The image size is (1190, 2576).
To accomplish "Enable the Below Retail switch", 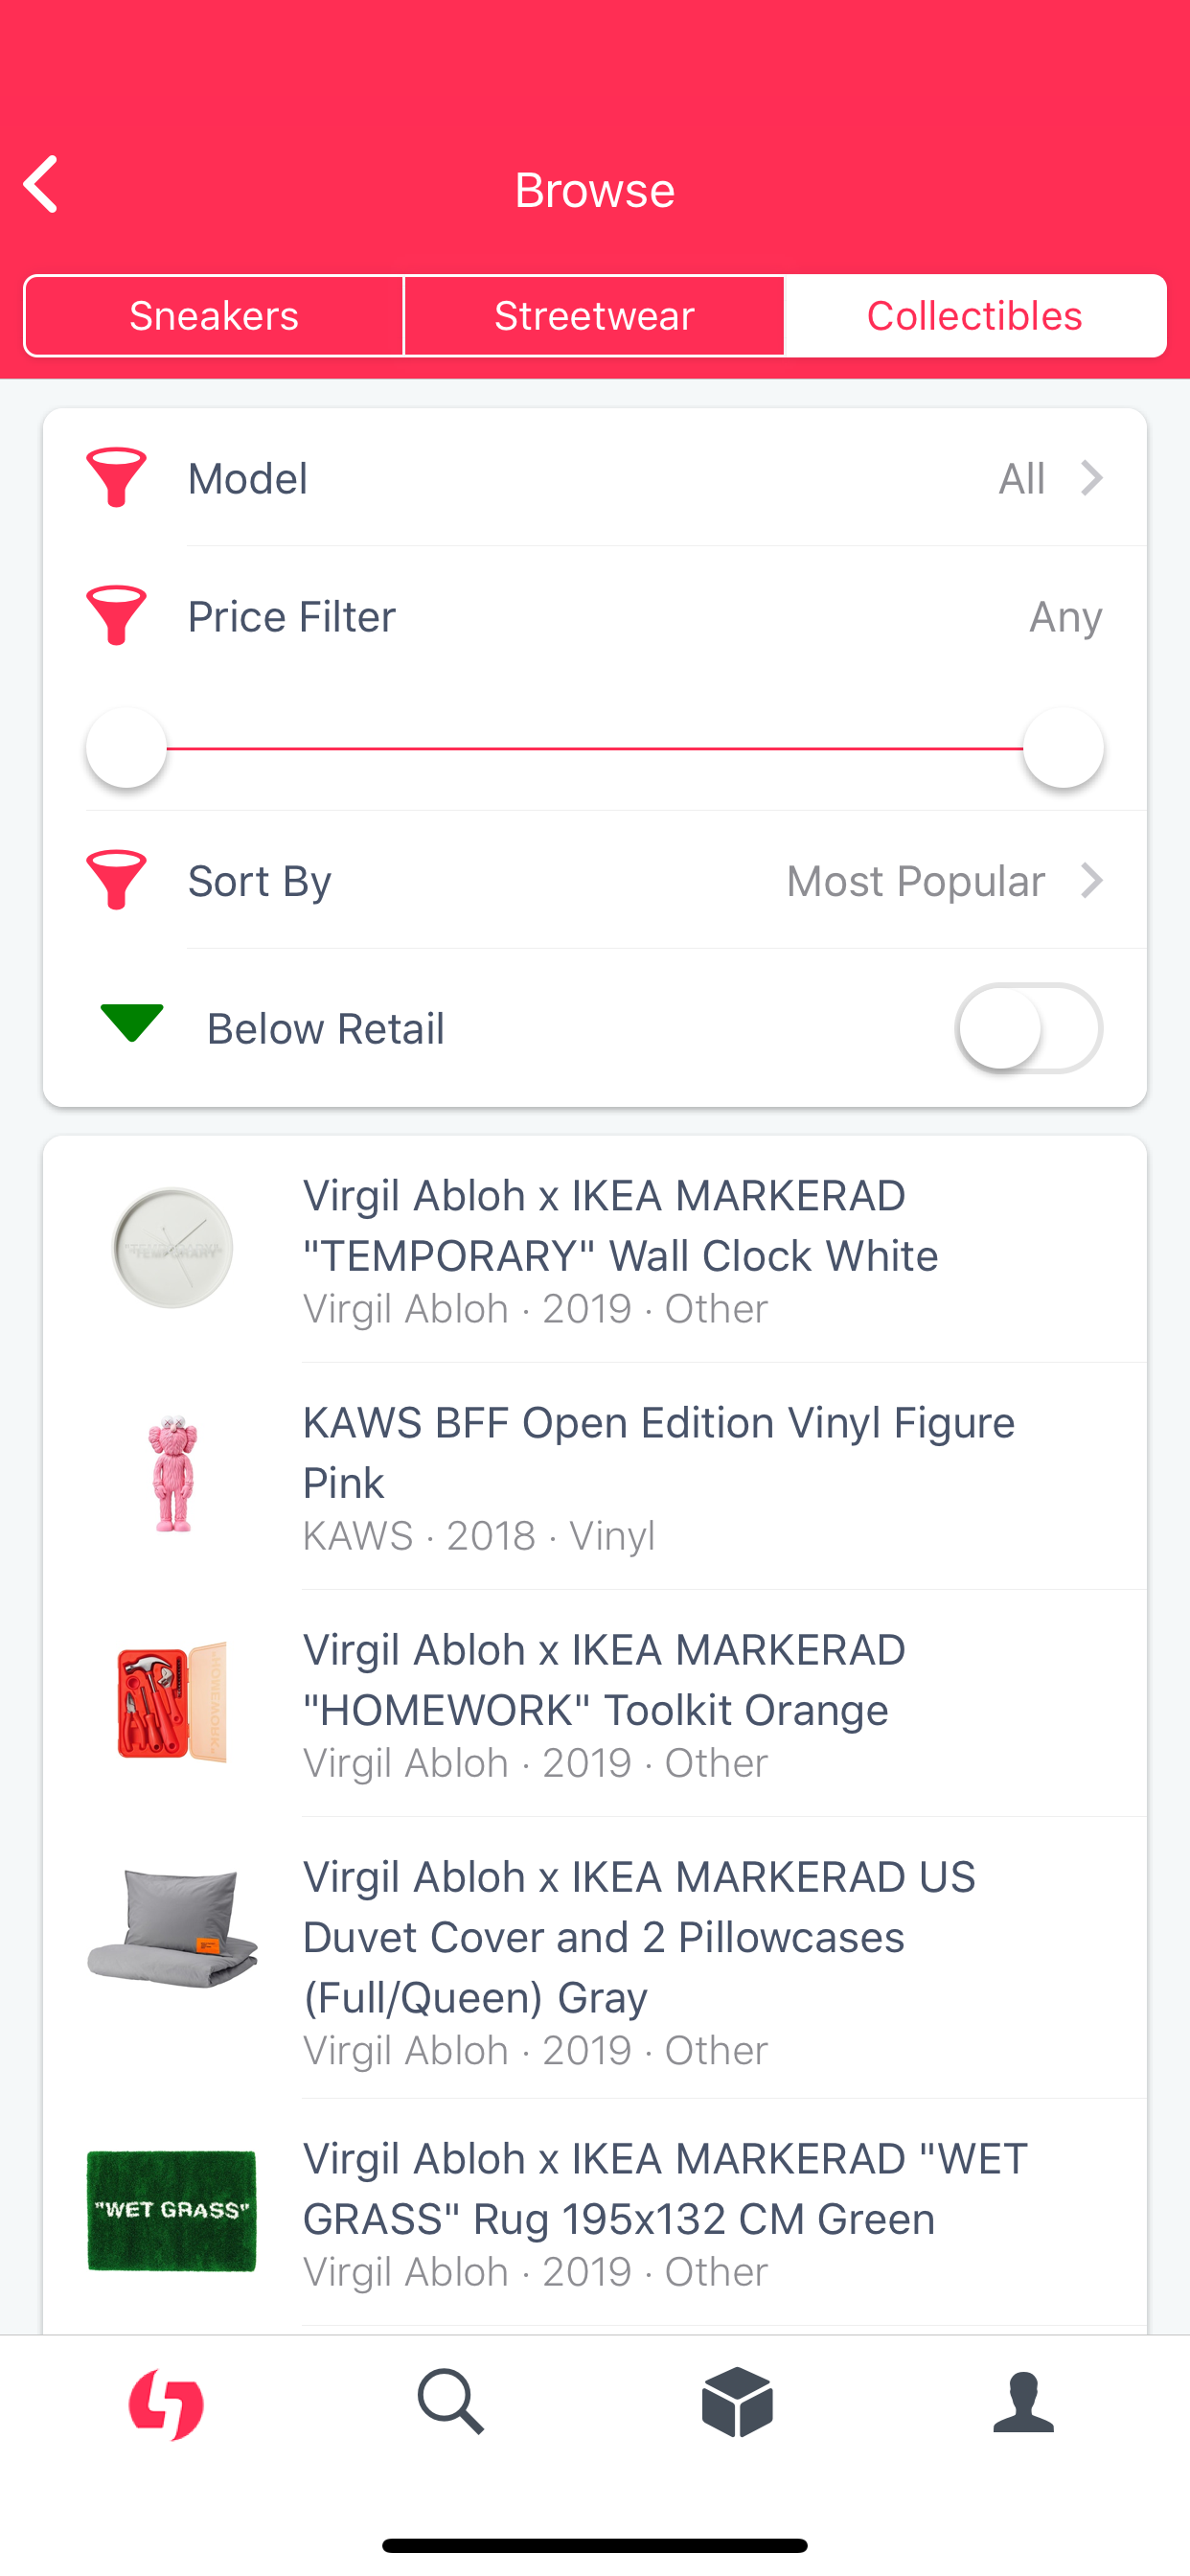I will (1028, 1028).
